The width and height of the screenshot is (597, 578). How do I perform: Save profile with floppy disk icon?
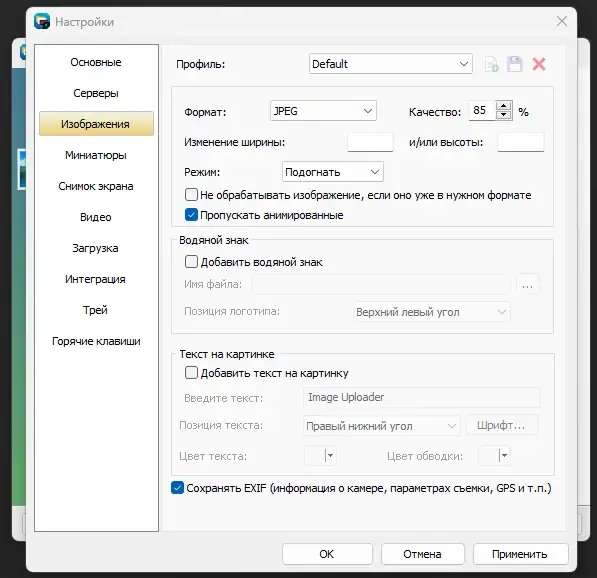click(515, 64)
